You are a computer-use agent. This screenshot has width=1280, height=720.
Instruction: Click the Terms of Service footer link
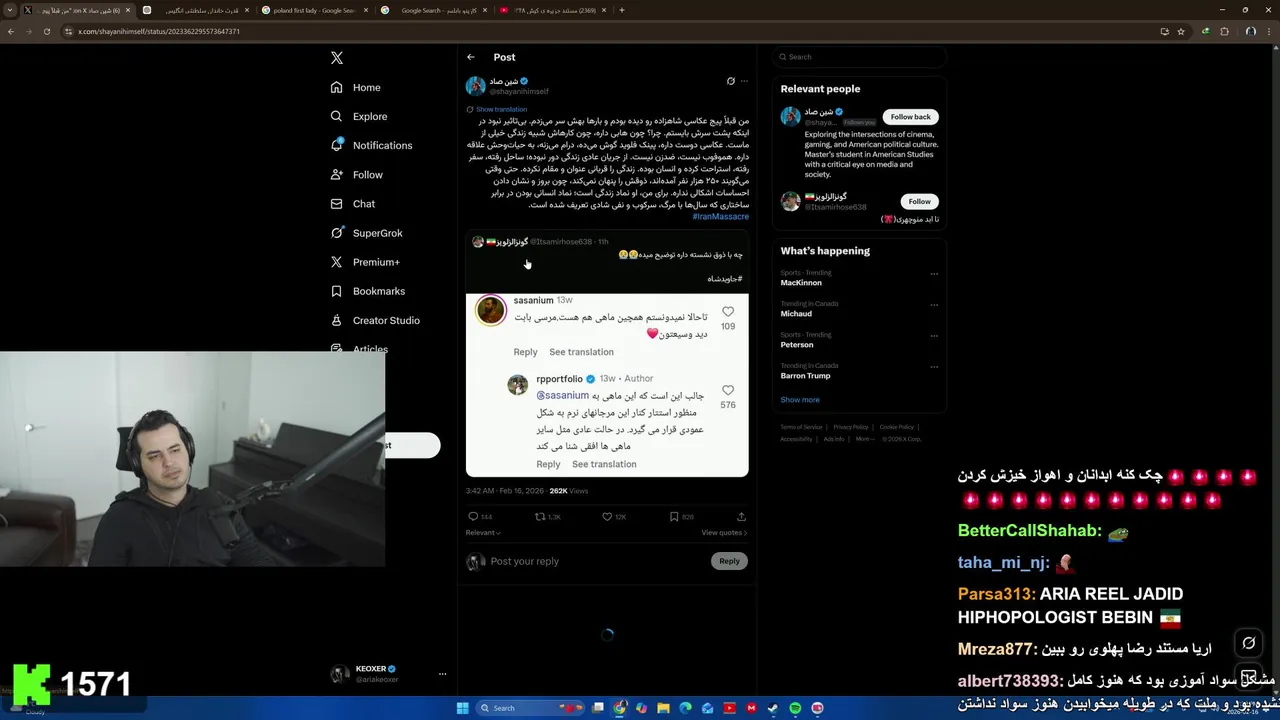coord(801,427)
